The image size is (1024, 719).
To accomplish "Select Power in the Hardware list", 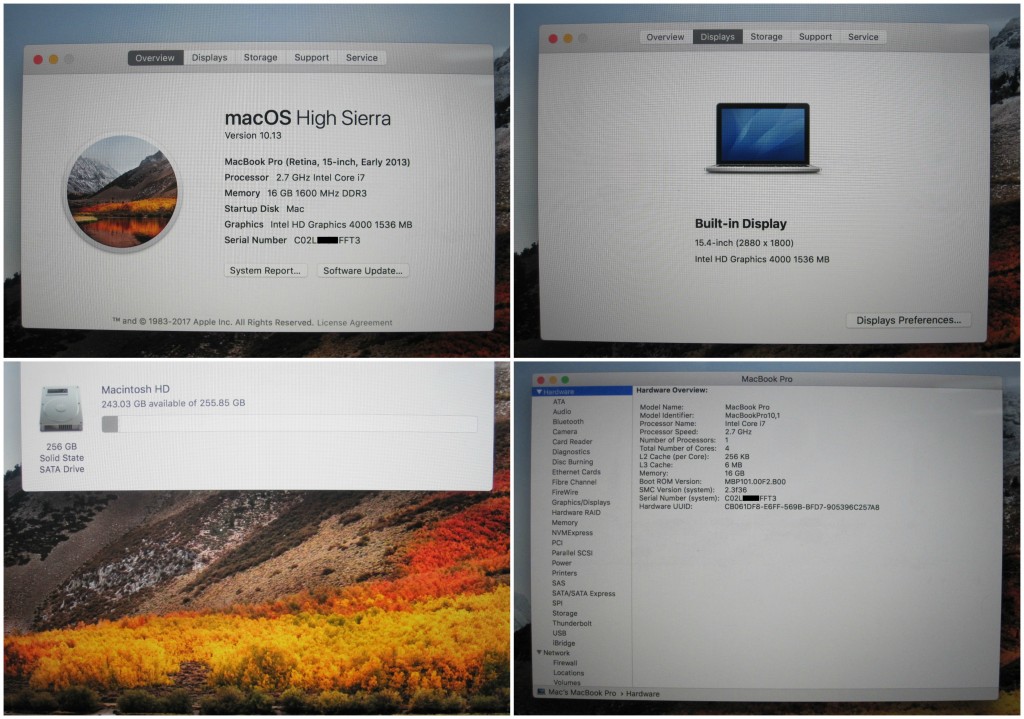I will (562, 563).
